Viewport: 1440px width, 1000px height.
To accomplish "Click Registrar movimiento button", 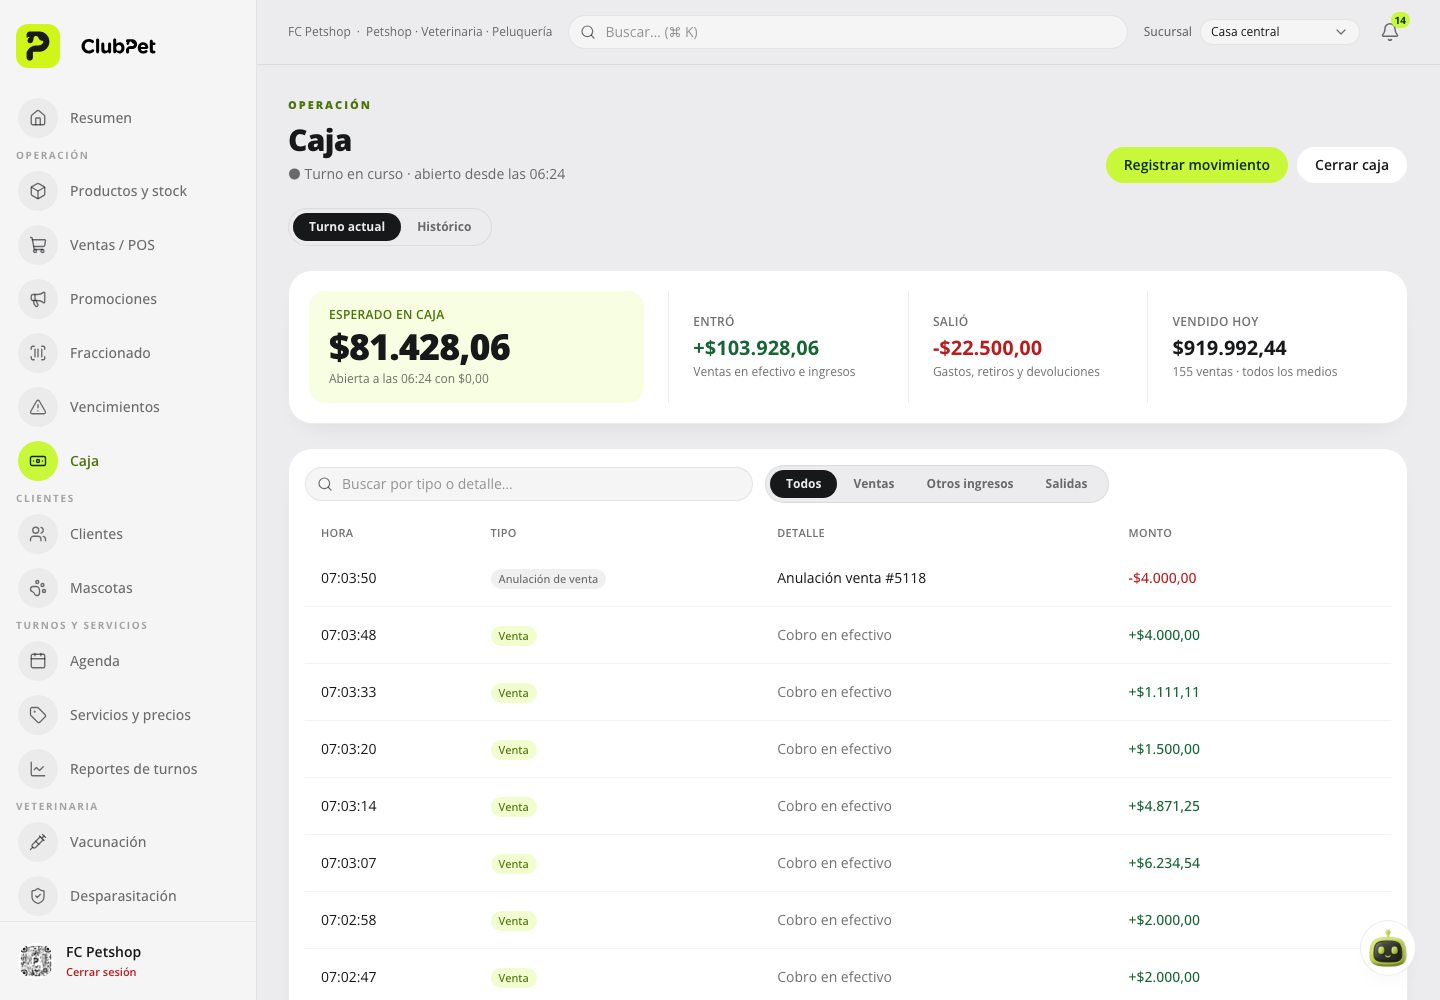I will pos(1197,165).
